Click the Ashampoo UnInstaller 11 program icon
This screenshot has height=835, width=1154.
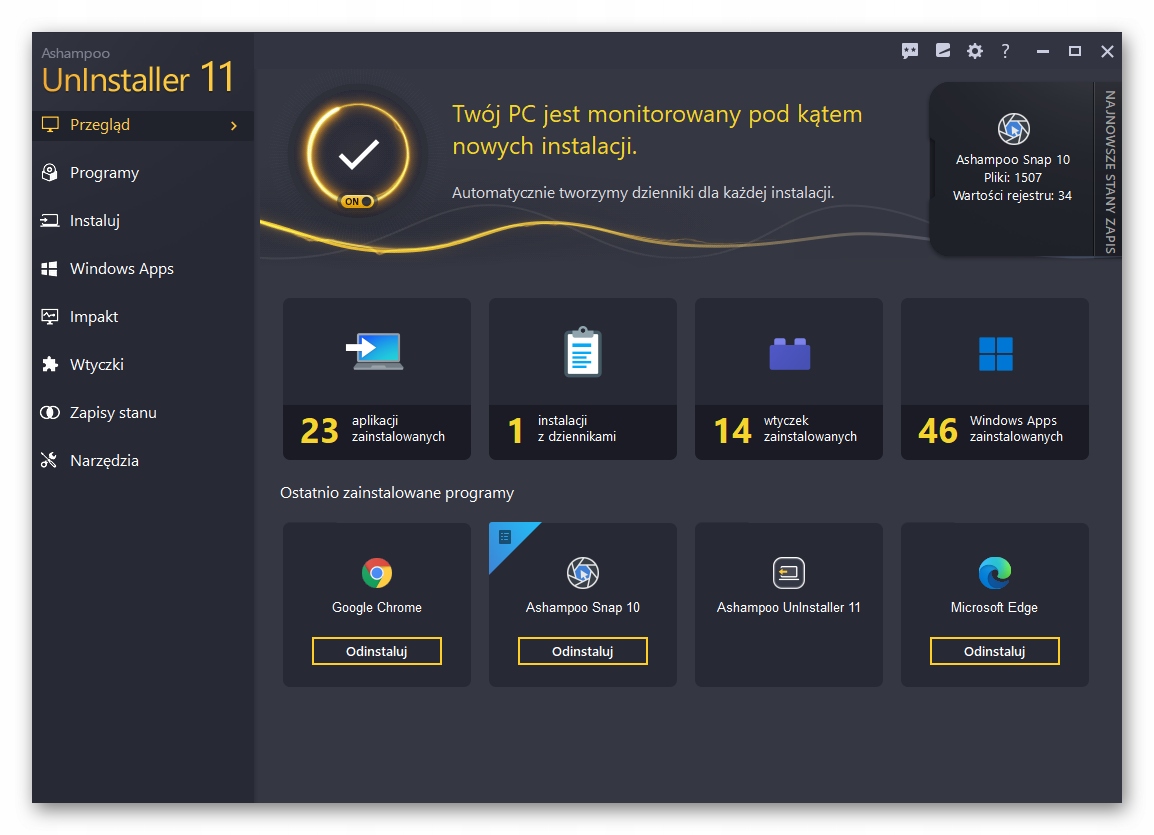point(788,572)
